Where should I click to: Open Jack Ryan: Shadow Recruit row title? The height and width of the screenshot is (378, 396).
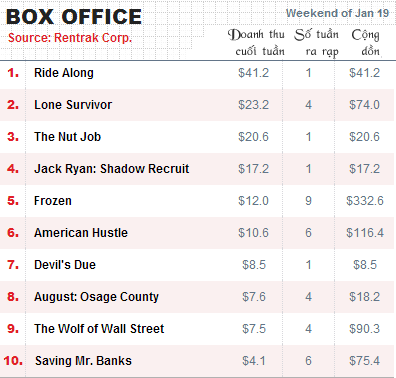112,169
